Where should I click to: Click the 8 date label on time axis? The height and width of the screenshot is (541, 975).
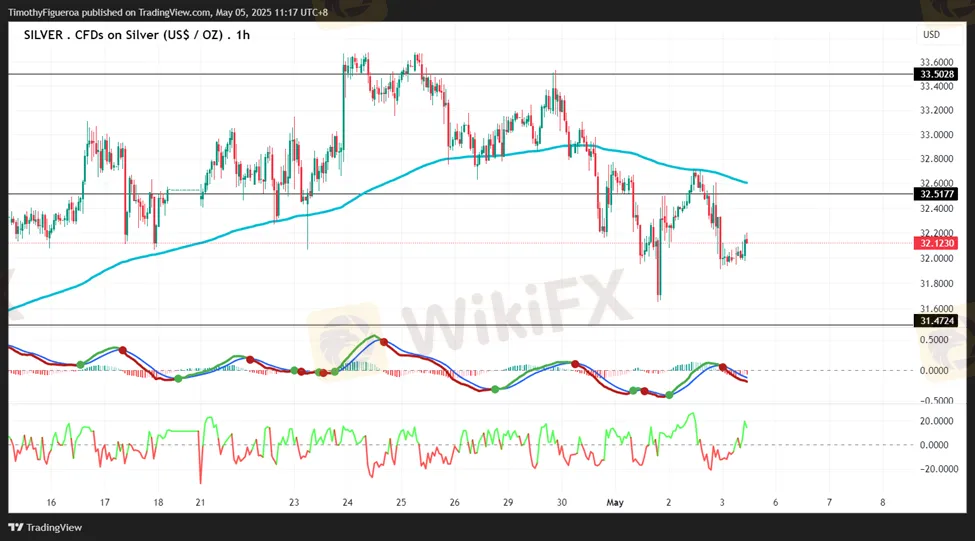[882, 502]
